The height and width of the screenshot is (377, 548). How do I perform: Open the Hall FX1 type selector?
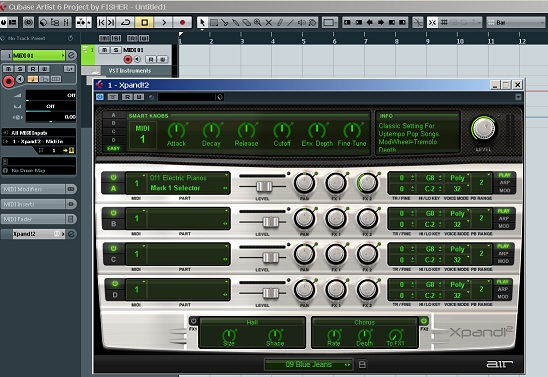pyautogui.click(x=252, y=322)
